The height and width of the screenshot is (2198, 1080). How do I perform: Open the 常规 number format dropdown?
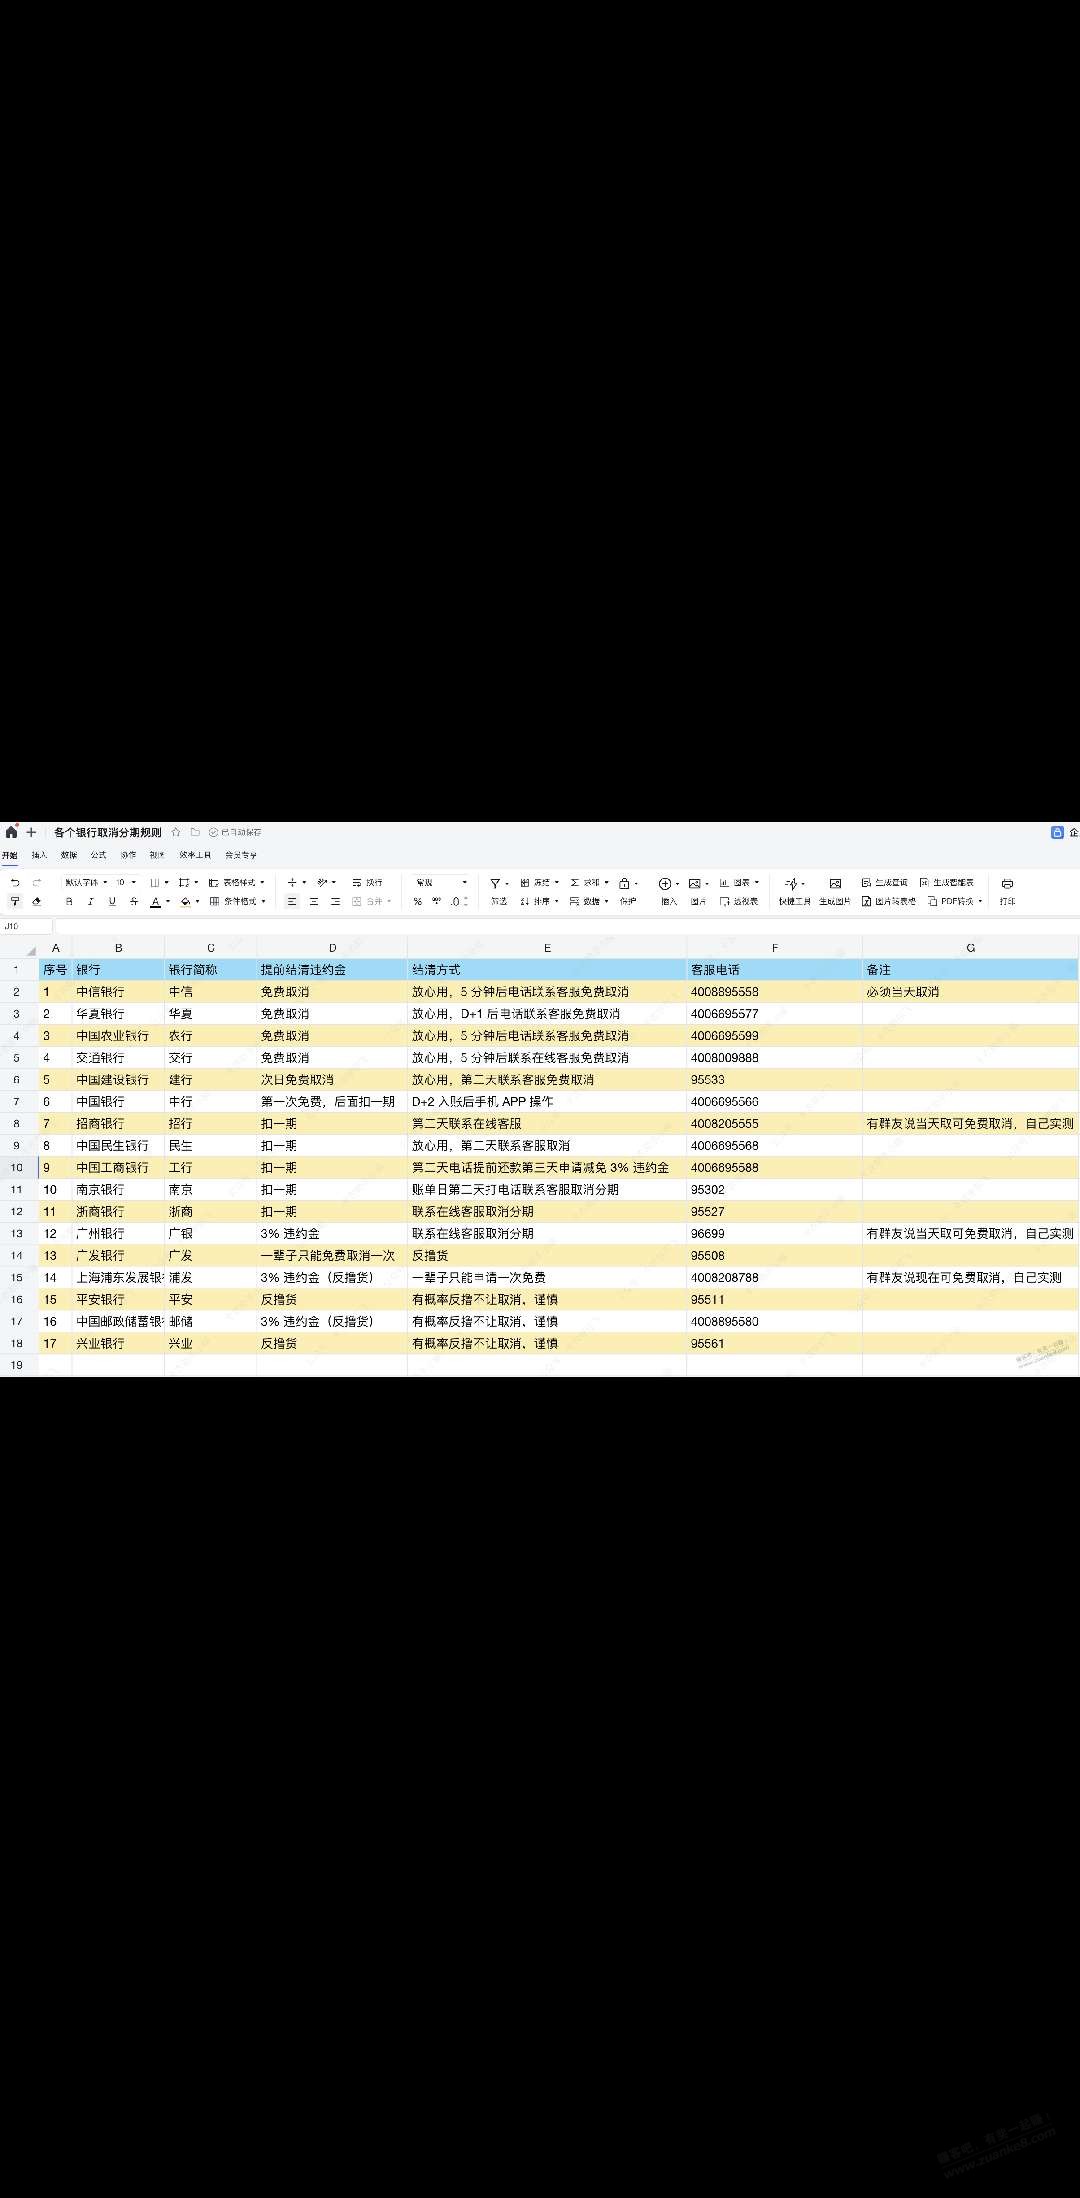coord(441,882)
